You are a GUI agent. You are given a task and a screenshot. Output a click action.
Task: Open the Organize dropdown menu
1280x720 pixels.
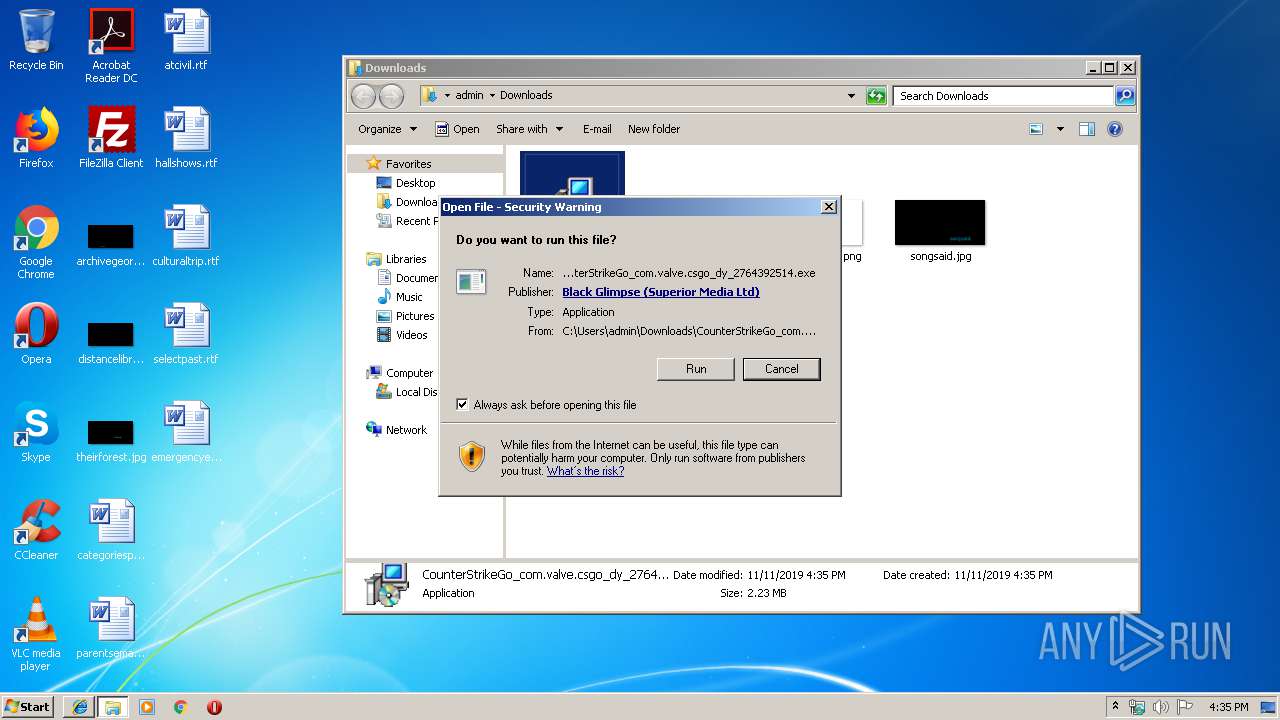(x=387, y=129)
